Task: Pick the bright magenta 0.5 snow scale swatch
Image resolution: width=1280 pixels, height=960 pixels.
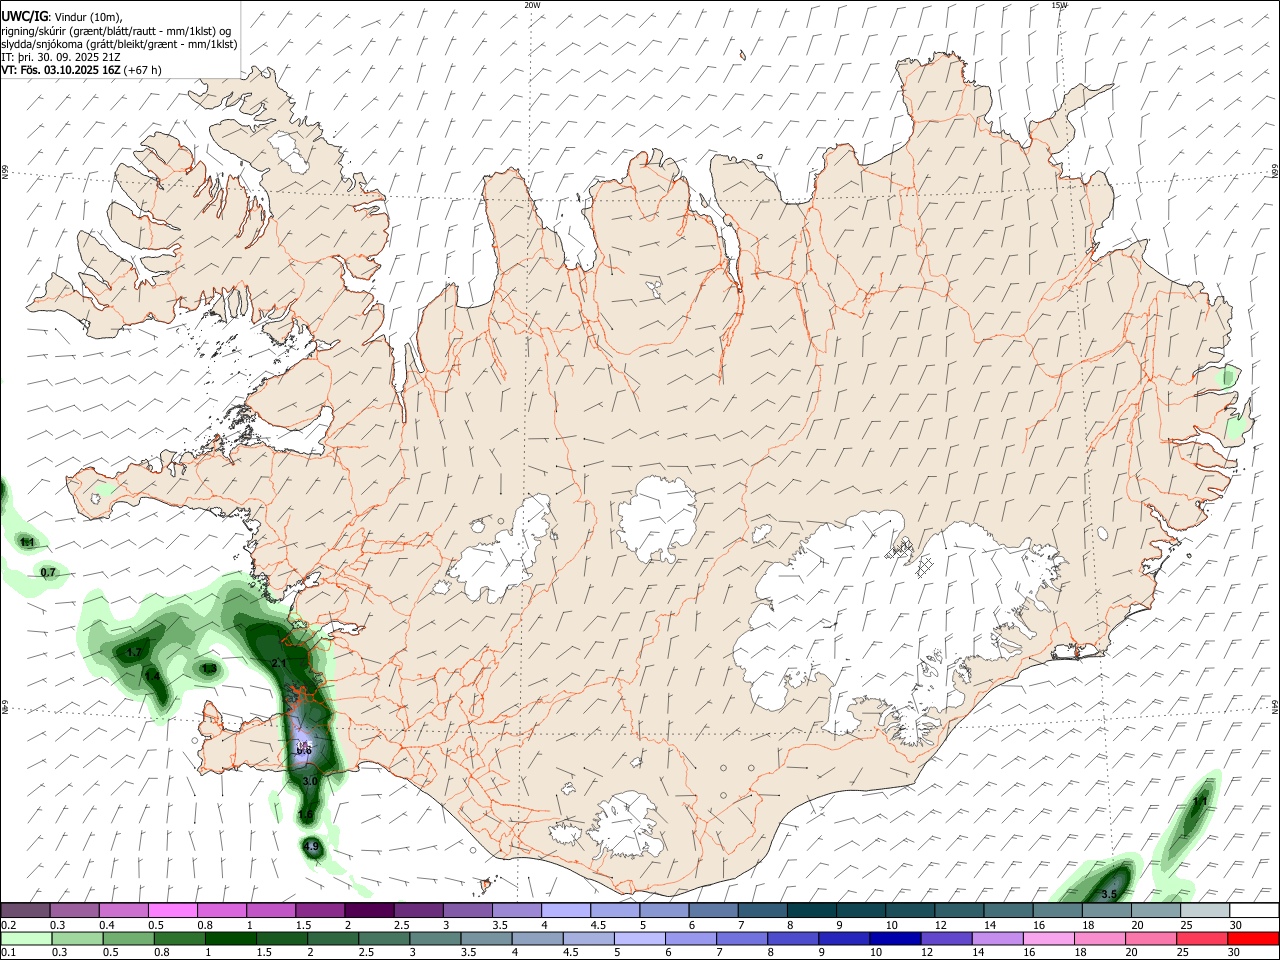Action: [172, 910]
